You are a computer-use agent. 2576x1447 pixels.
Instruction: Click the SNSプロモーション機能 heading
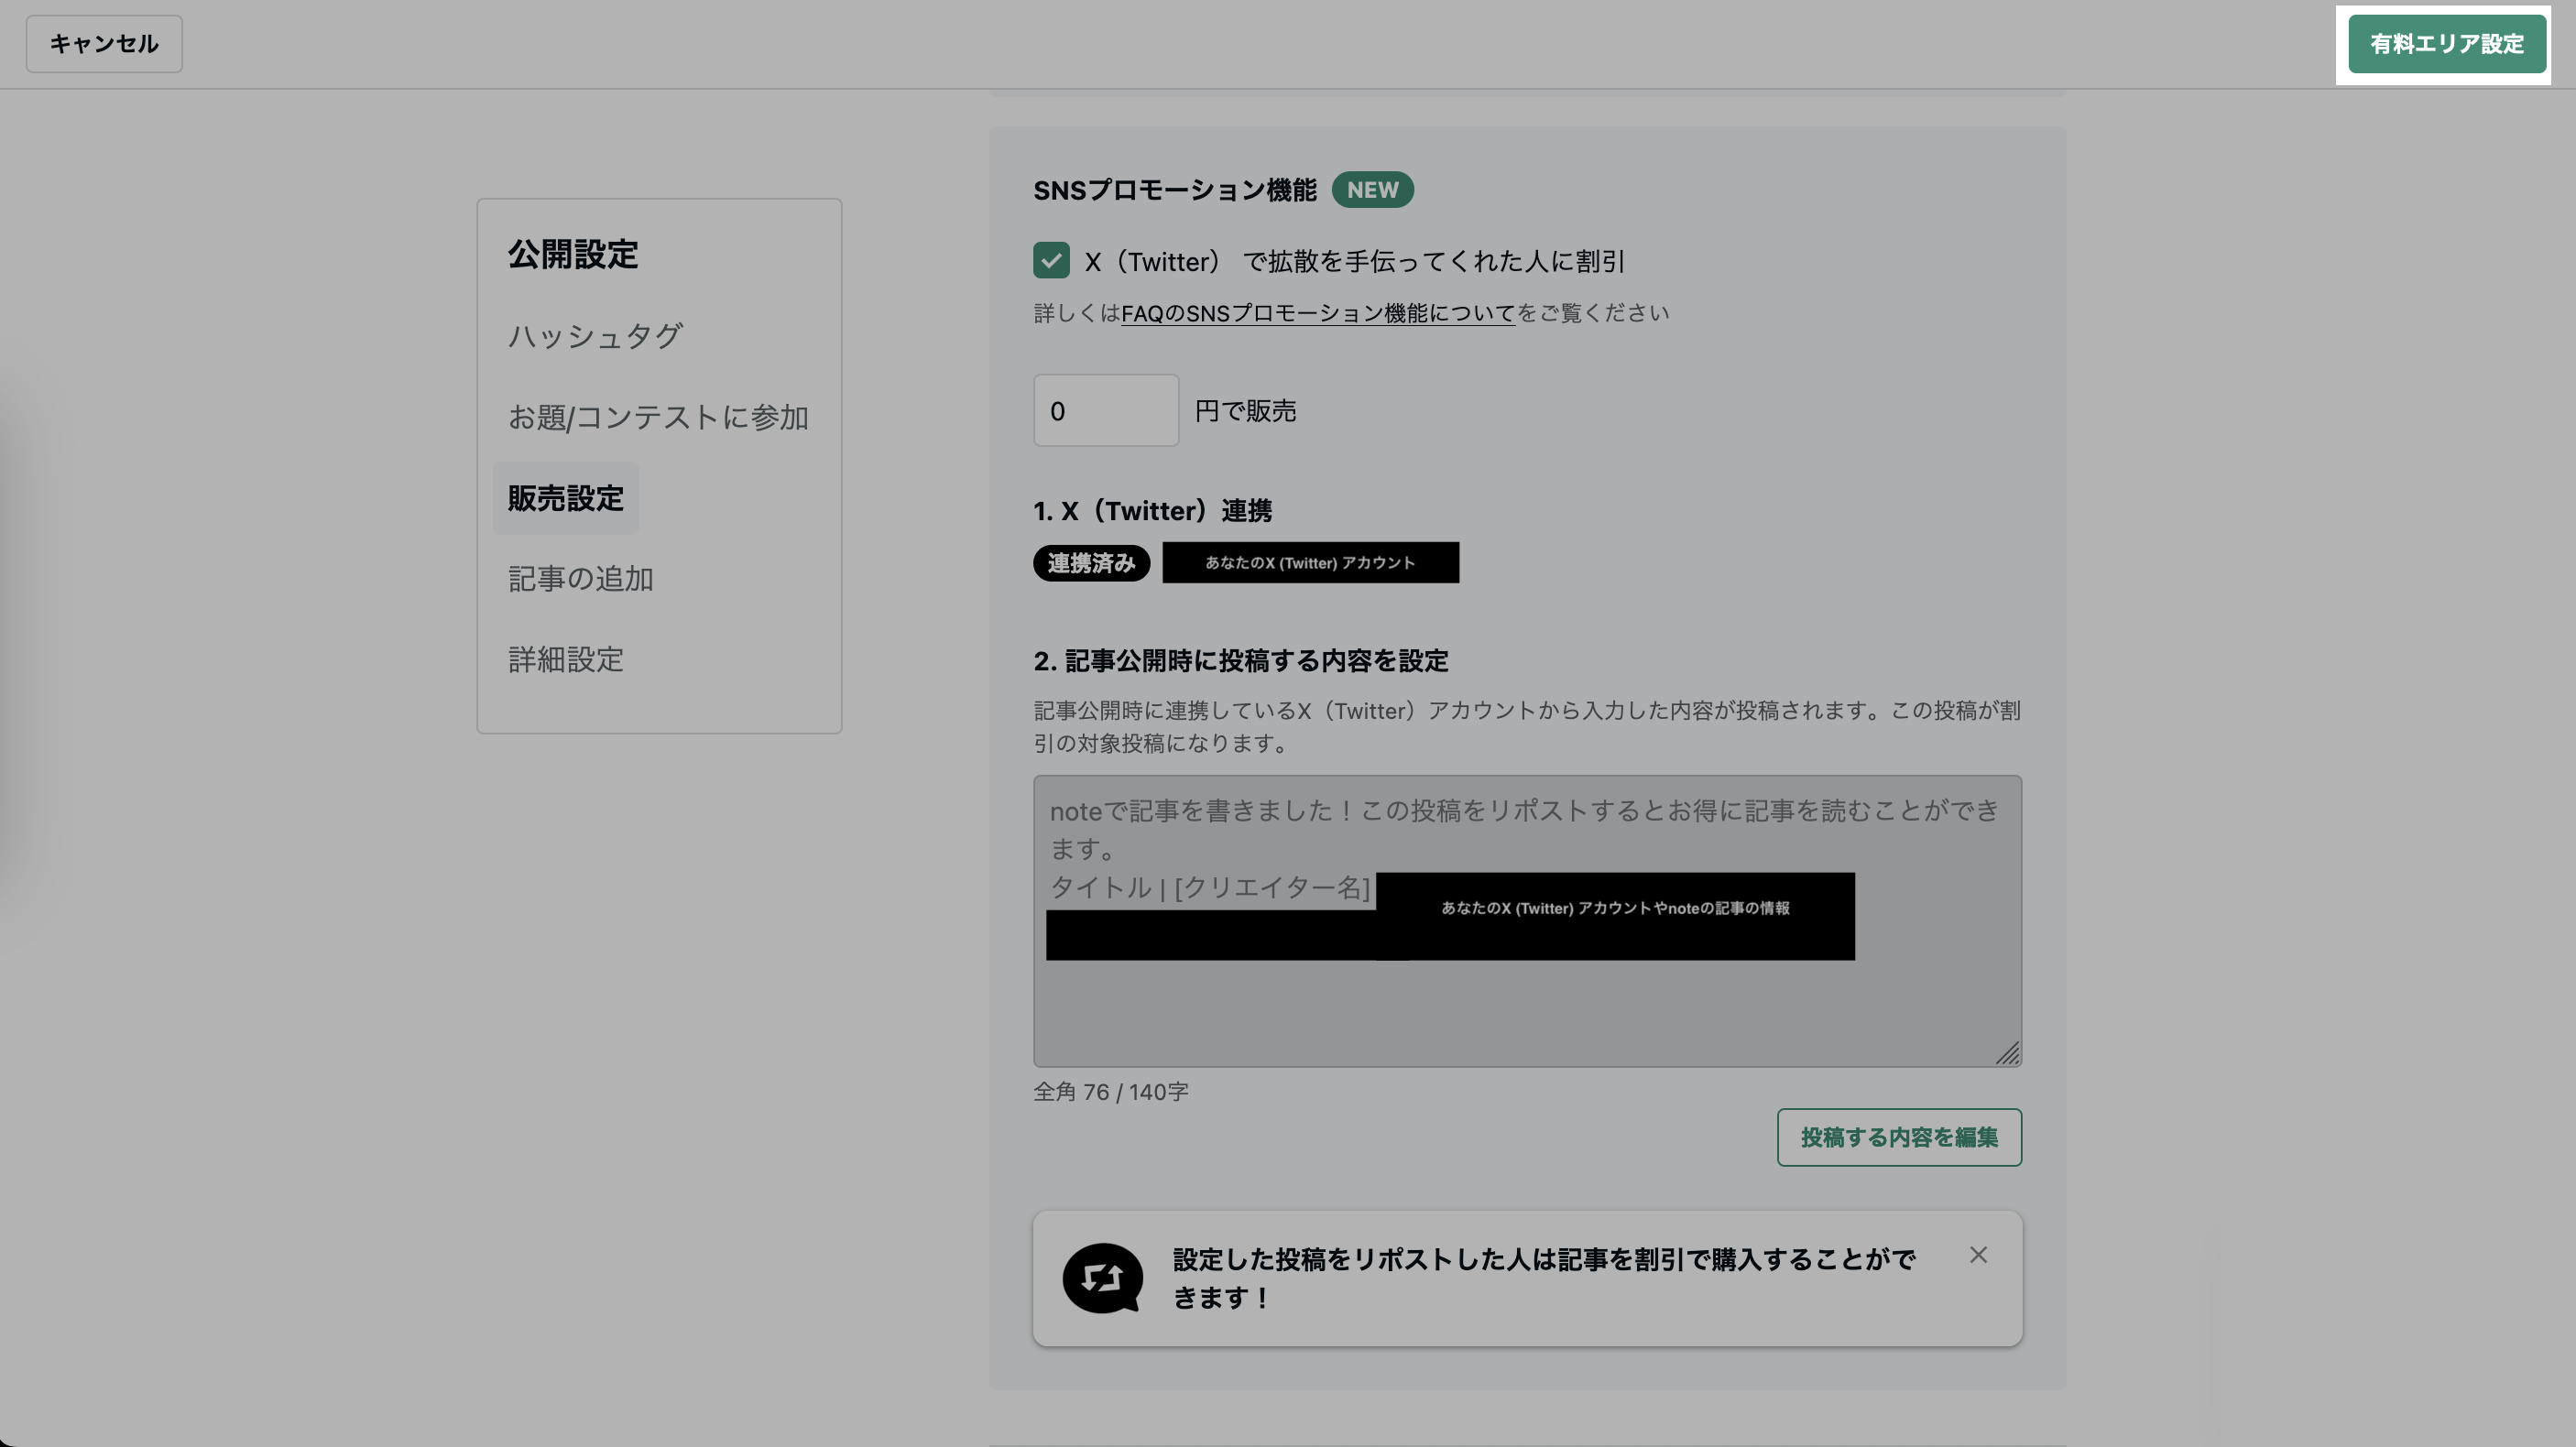(1175, 190)
